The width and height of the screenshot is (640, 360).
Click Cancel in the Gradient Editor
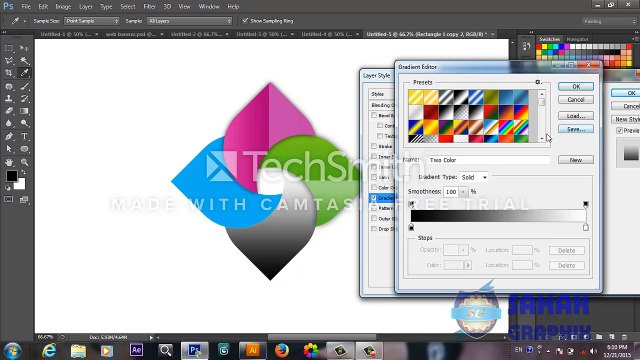tap(576, 100)
